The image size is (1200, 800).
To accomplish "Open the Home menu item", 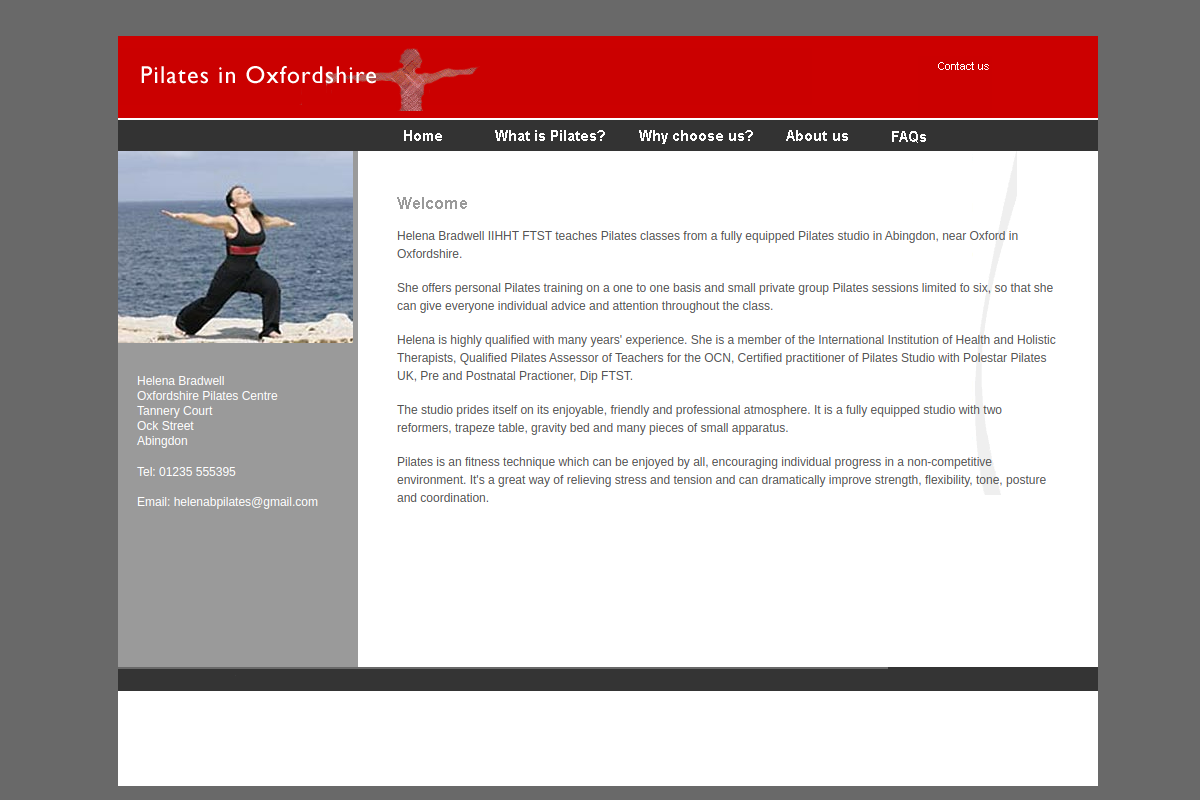I will 422,136.
